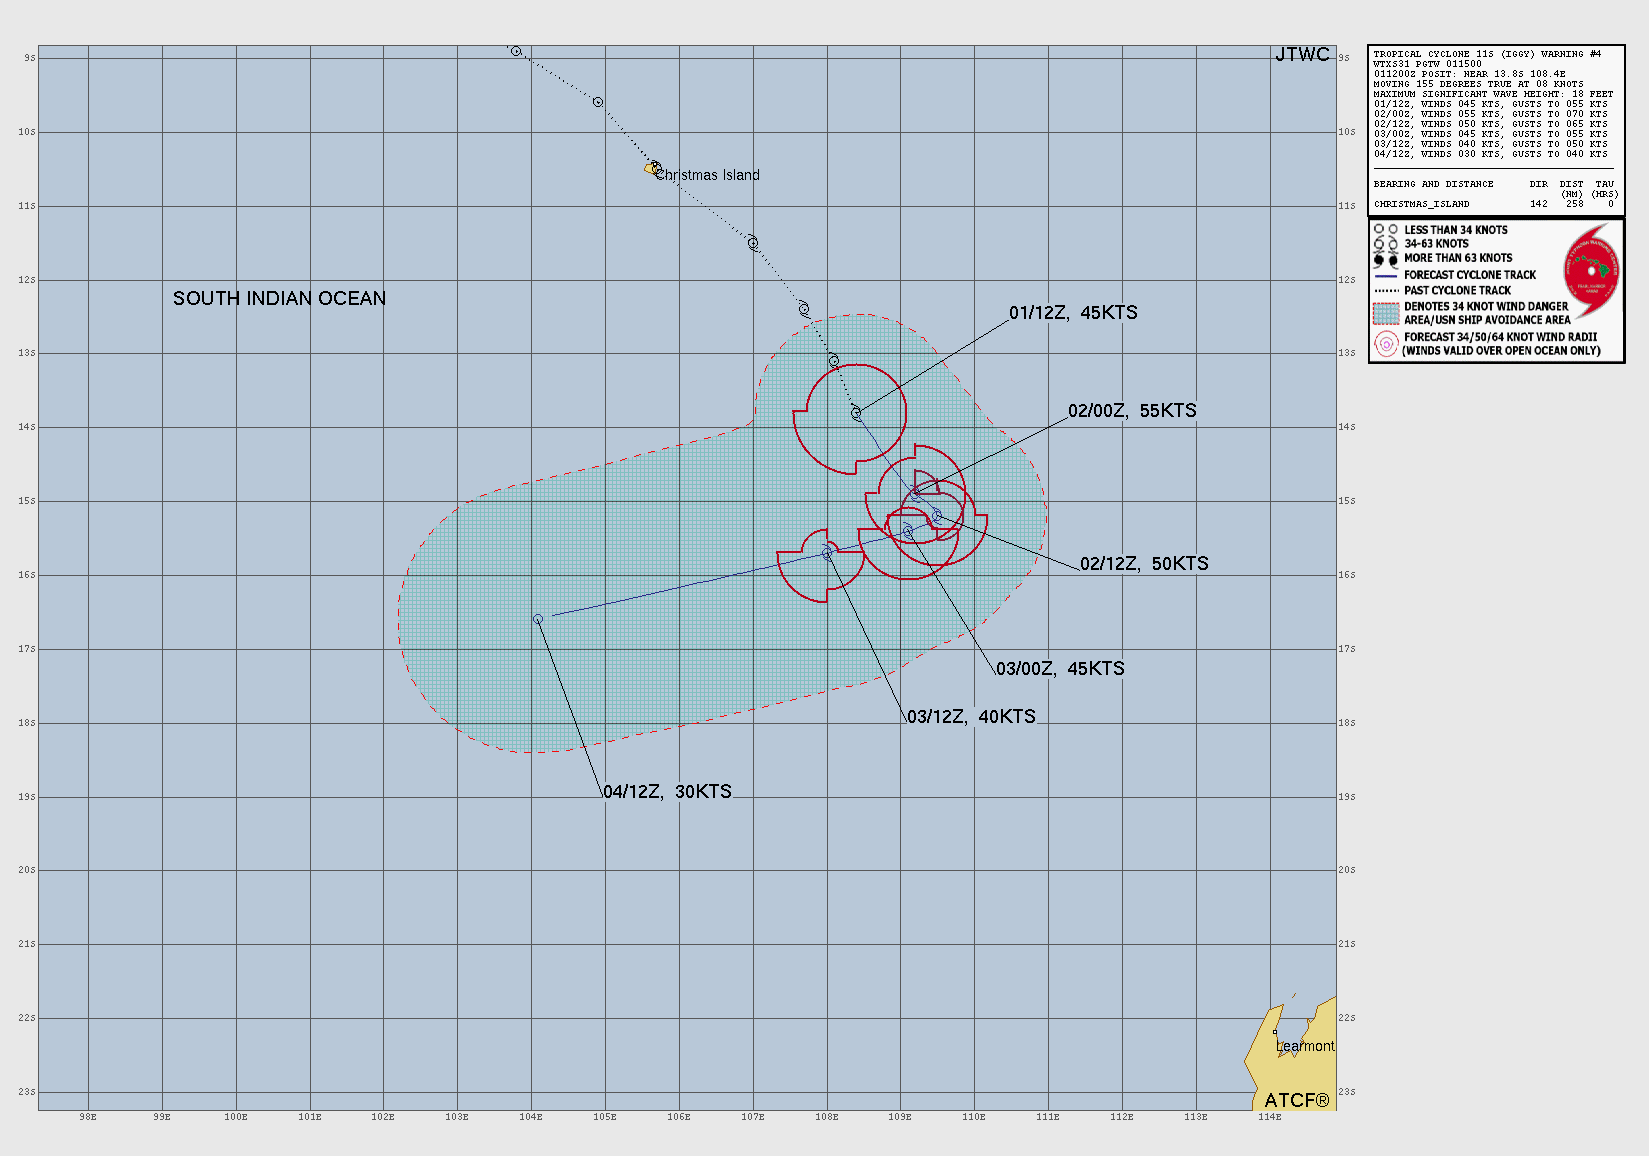Image resolution: width=1649 pixels, height=1156 pixels.
Task: Click the 'SOUTH INDIAN OCEAN' map label
Action: click(x=279, y=299)
